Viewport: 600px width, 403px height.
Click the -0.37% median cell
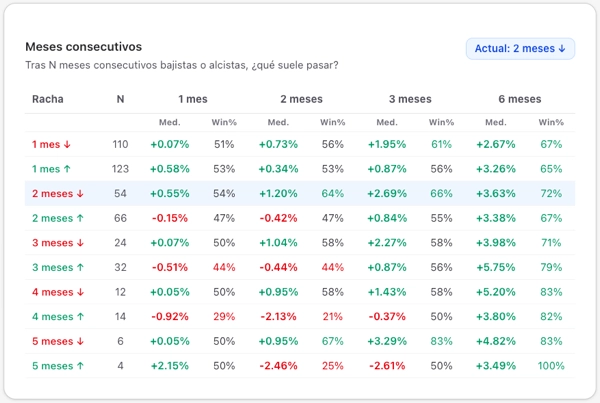(x=387, y=317)
